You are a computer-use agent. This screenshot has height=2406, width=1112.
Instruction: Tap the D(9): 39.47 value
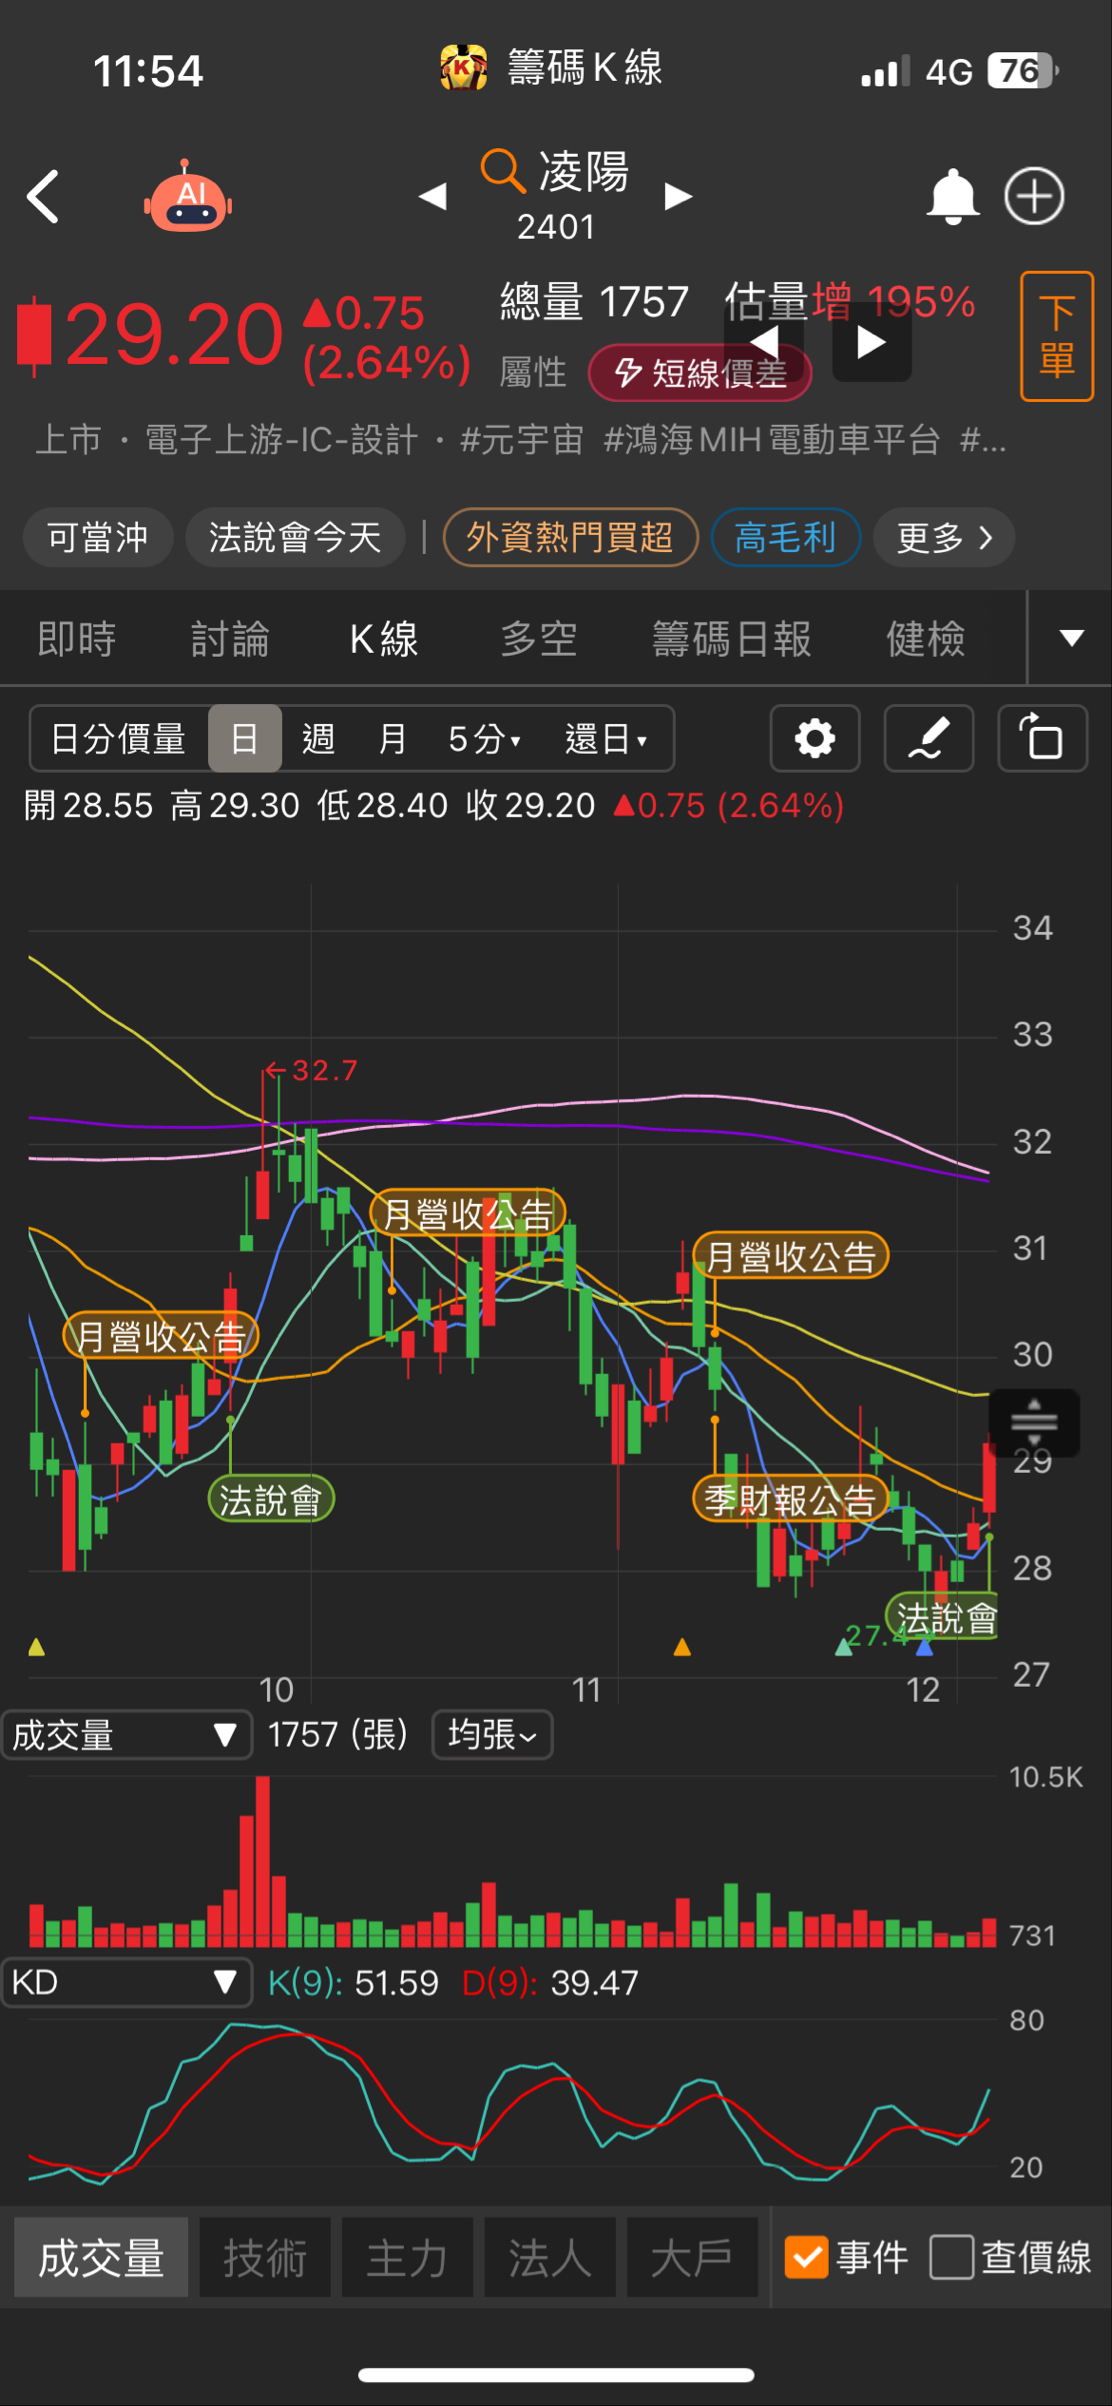(550, 1983)
